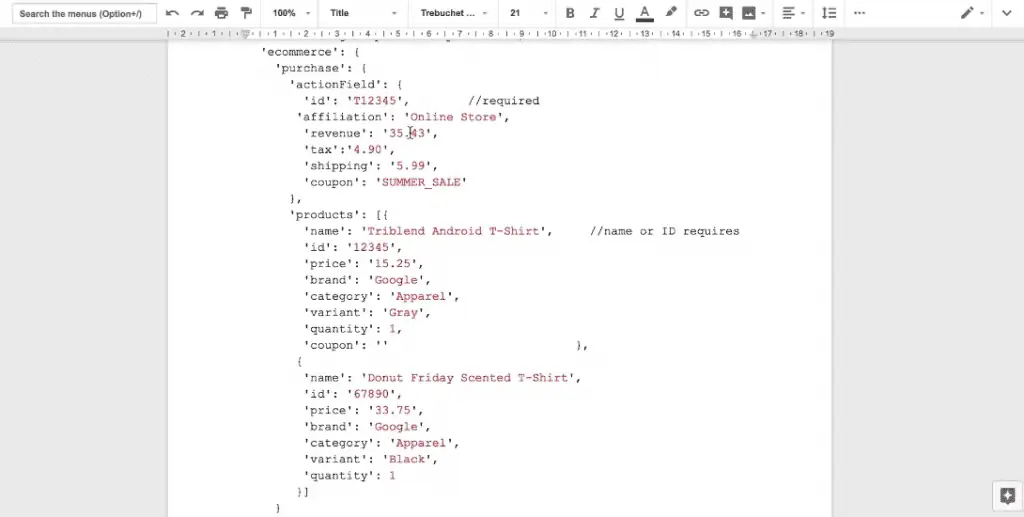Click the right indent marker on ruler
The width and height of the screenshot is (1024, 517).
point(754,34)
